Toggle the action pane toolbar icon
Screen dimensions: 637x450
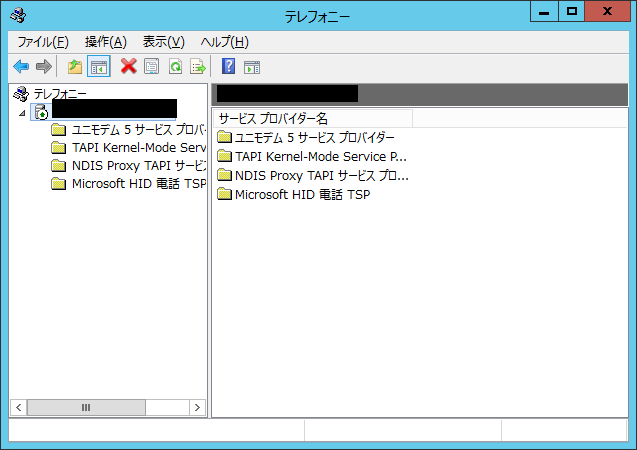coord(252,67)
